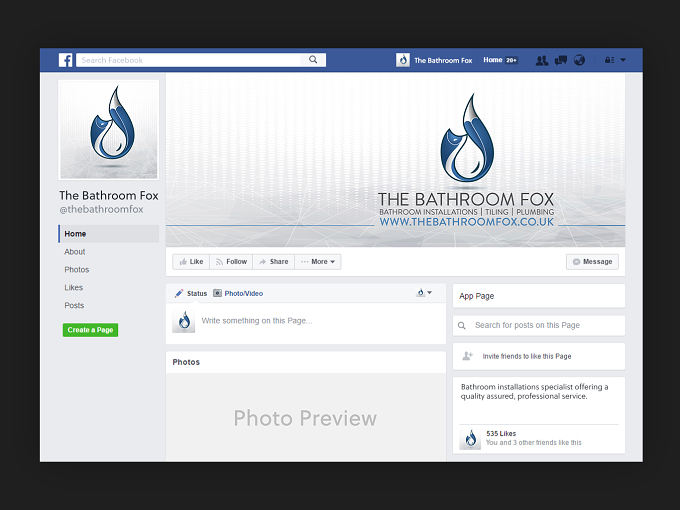Open The Bathroom Fox profile in top bar
Screen dimensions: 680x510
click(443, 60)
